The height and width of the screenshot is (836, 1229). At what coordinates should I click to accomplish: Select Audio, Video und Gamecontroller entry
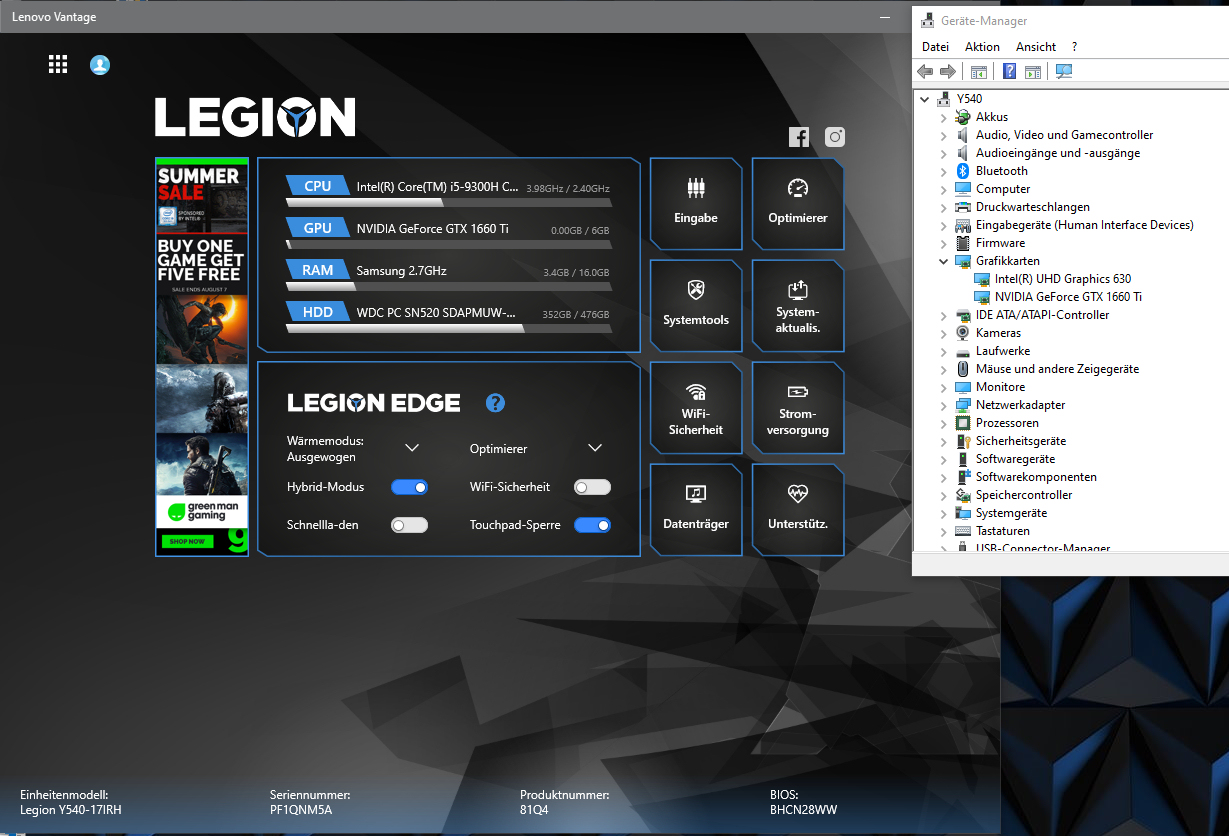click(x=1064, y=135)
